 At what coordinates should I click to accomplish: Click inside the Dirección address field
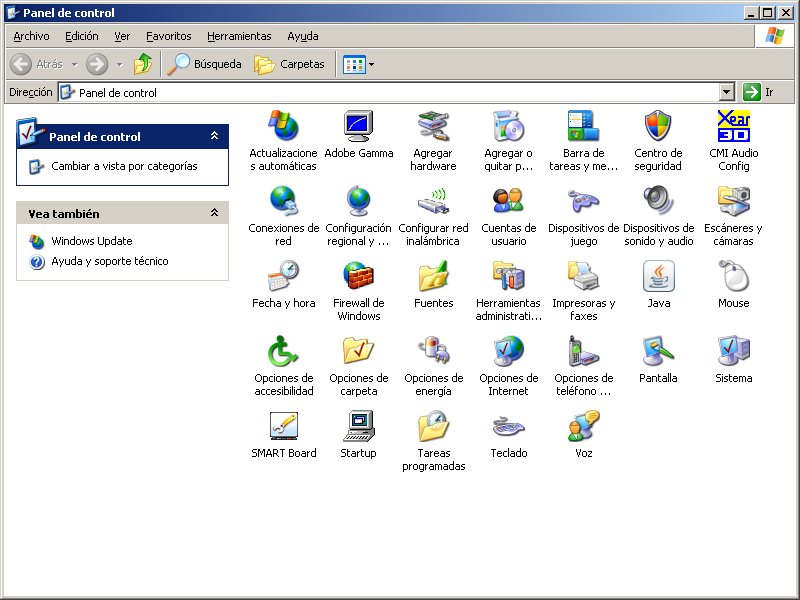(390, 92)
